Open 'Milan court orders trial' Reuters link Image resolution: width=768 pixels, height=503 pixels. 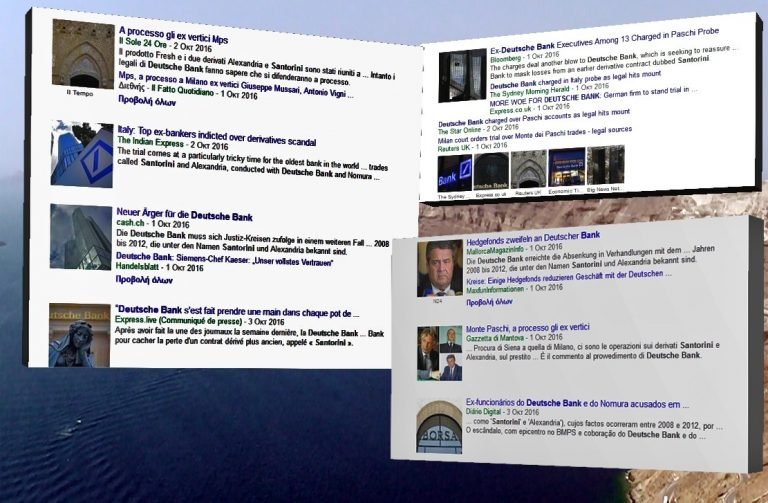click(x=534, y=135)
